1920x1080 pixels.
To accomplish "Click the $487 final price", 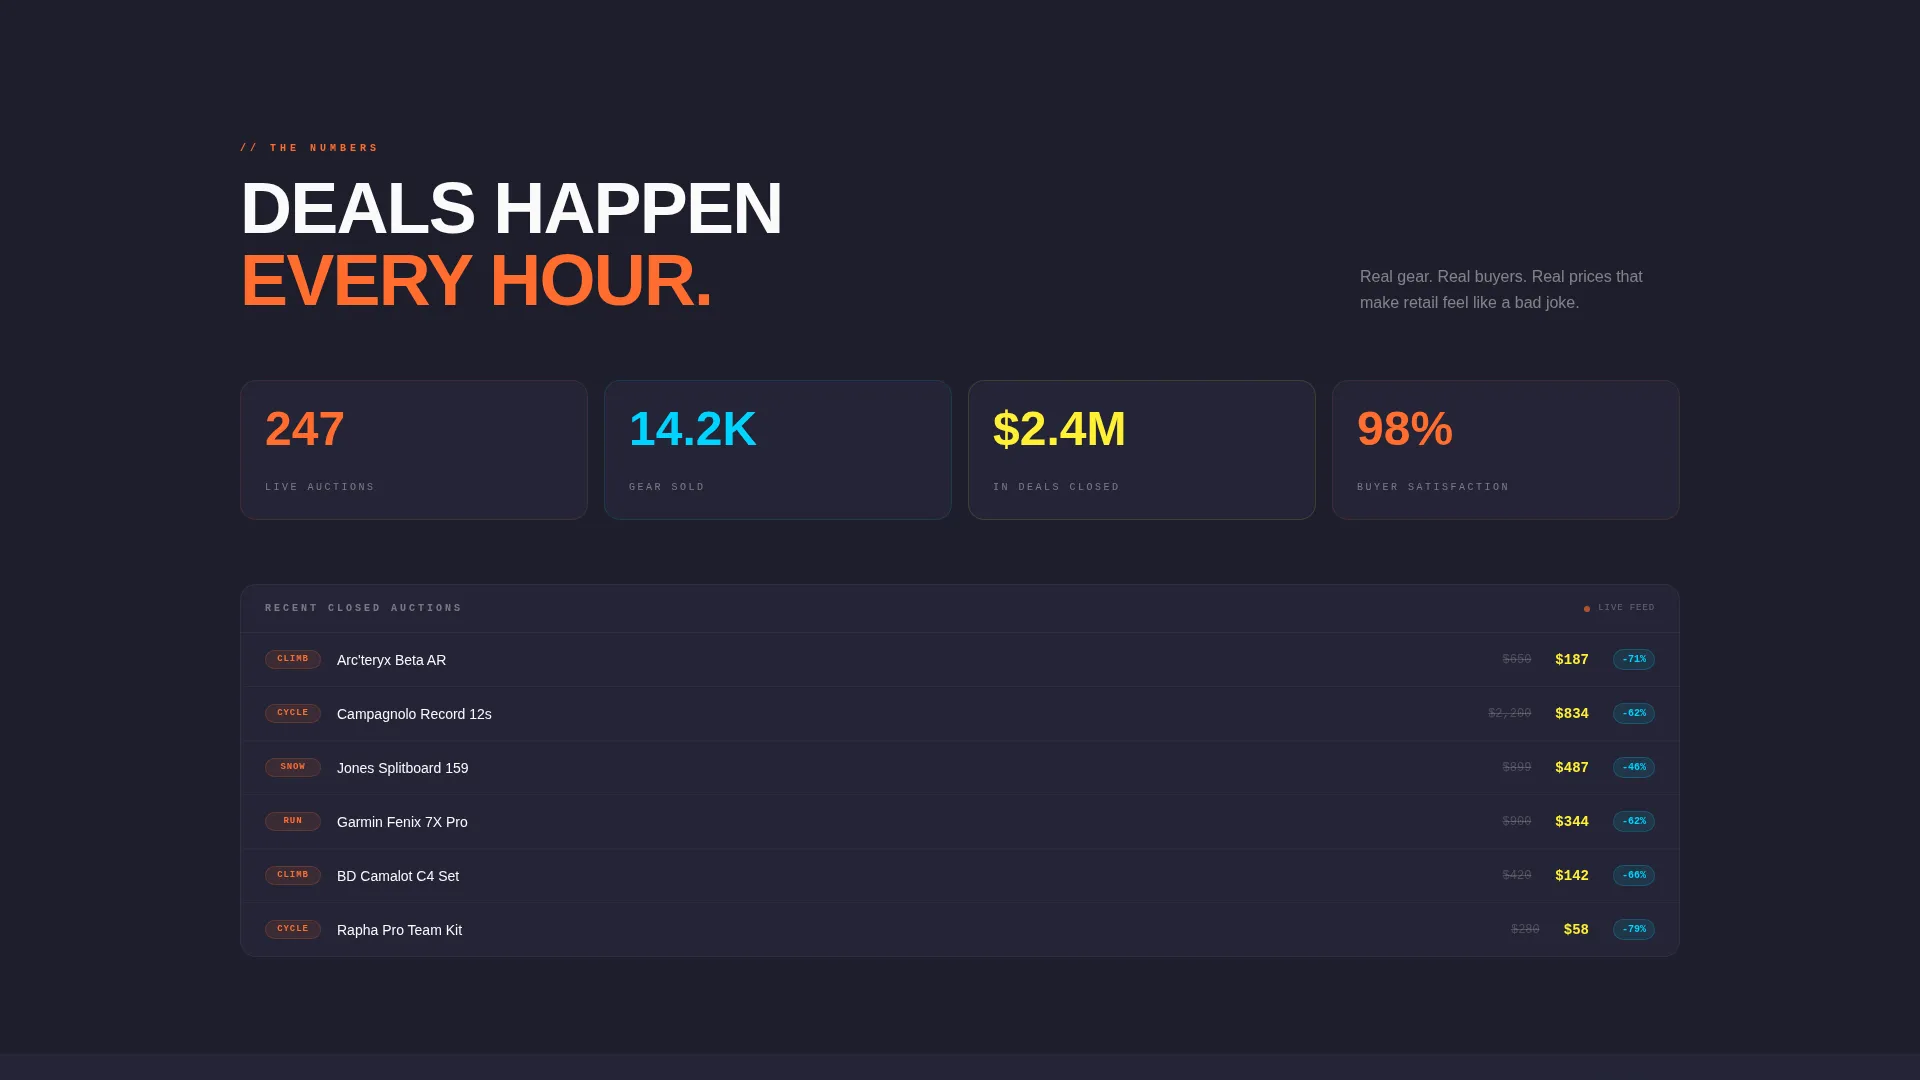I will tap(1572, 767).
